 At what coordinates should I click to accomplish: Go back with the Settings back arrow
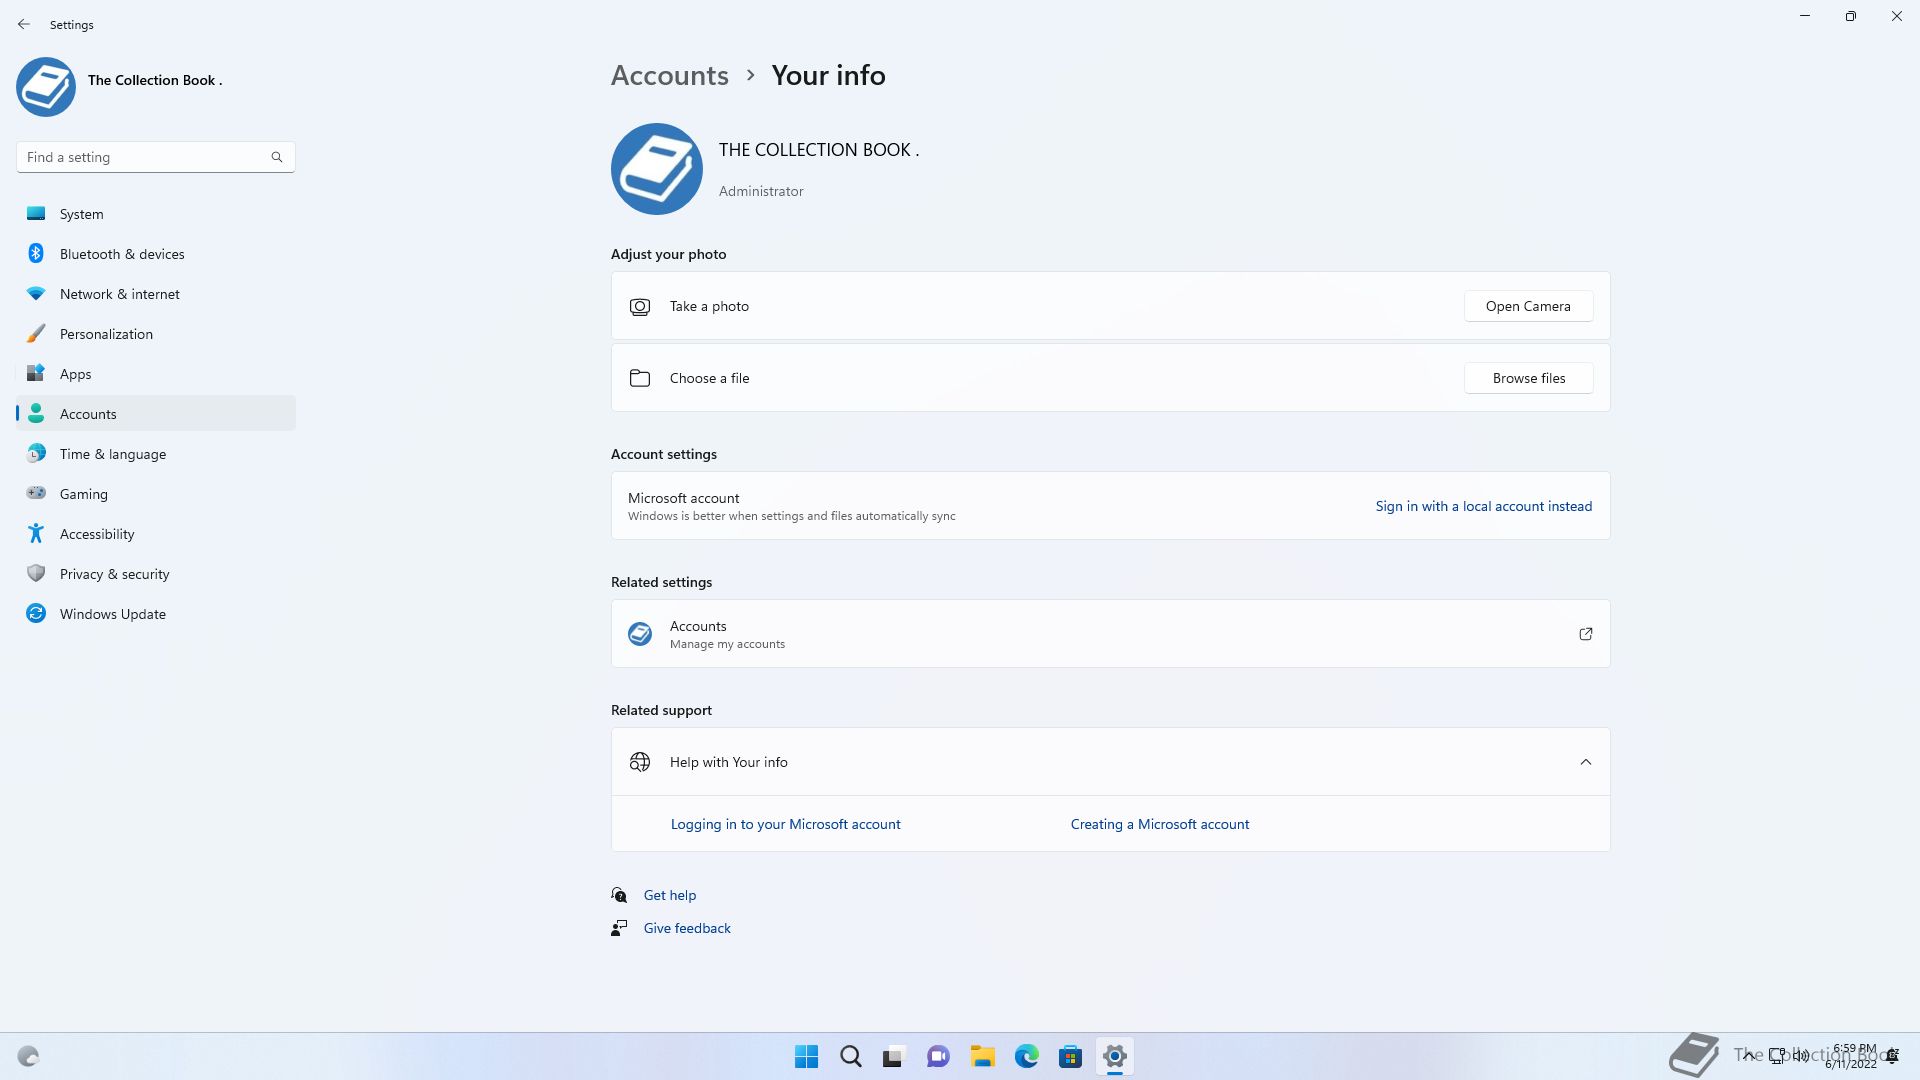(24, 24)
